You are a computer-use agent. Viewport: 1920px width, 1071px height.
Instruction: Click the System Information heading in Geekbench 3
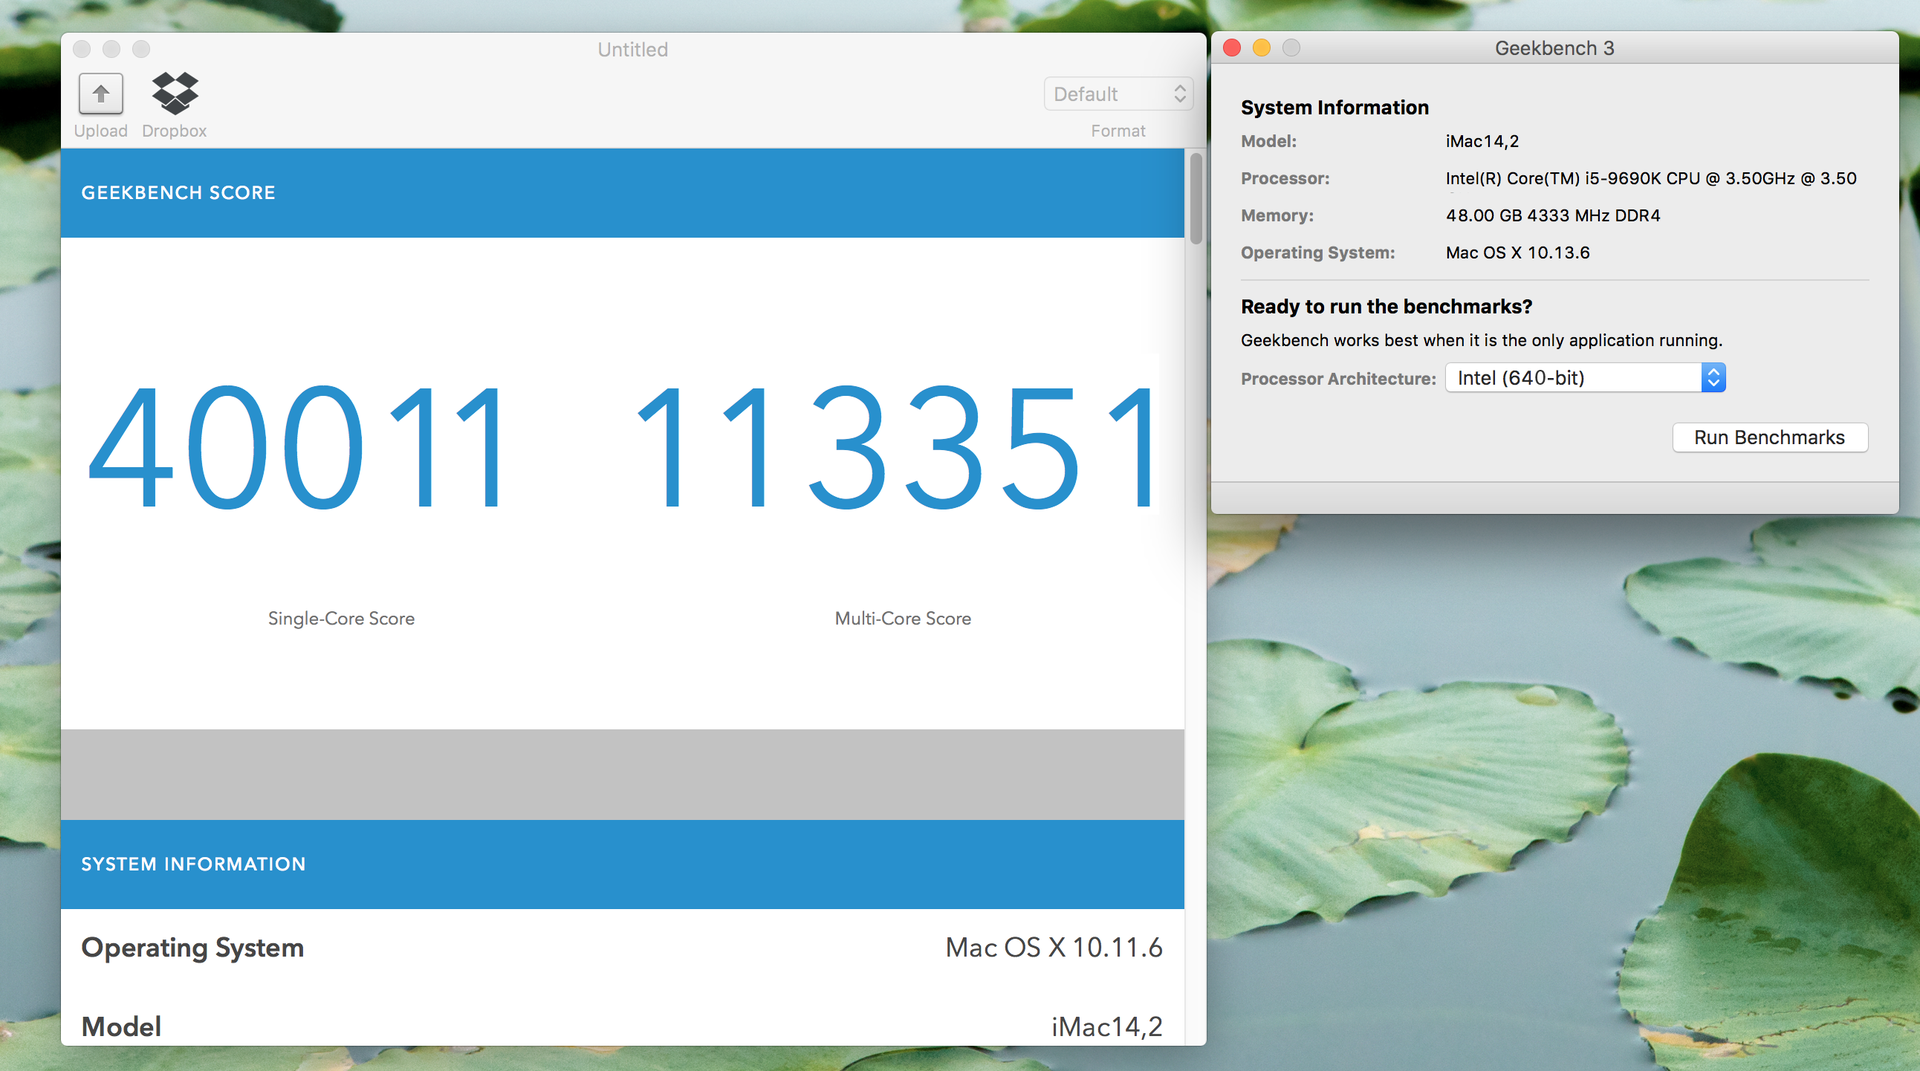coord(1335,108)
